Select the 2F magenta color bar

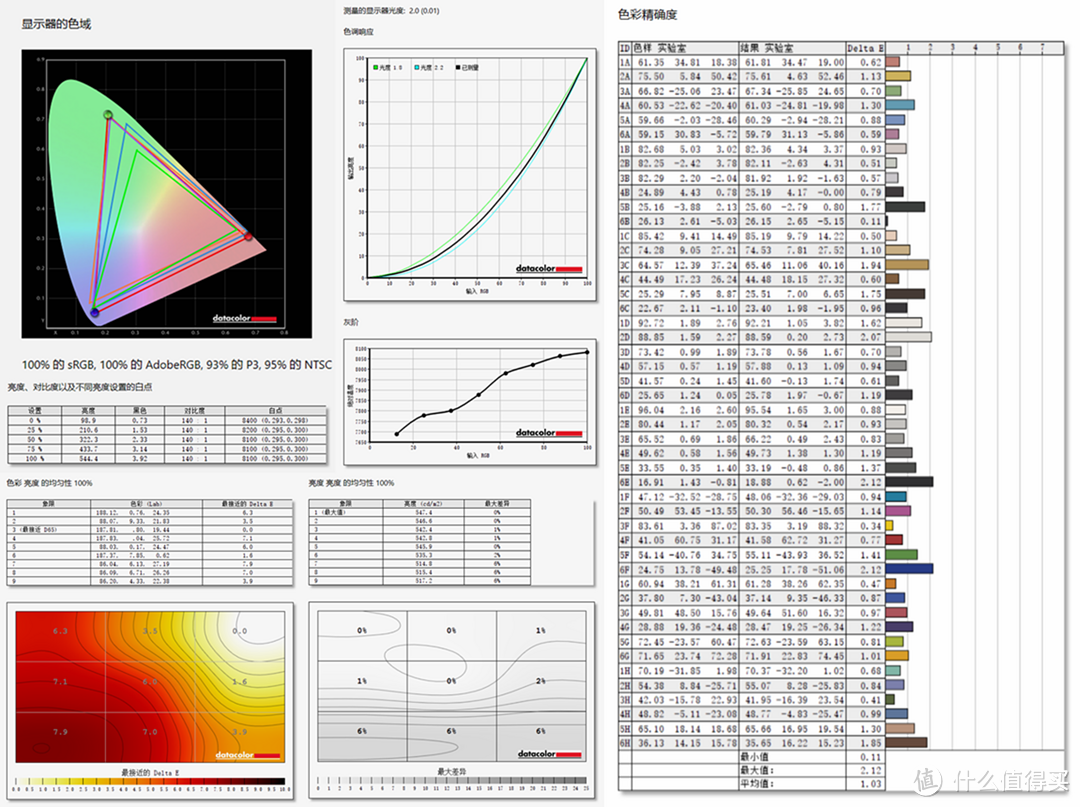click(x=898, y=511)
